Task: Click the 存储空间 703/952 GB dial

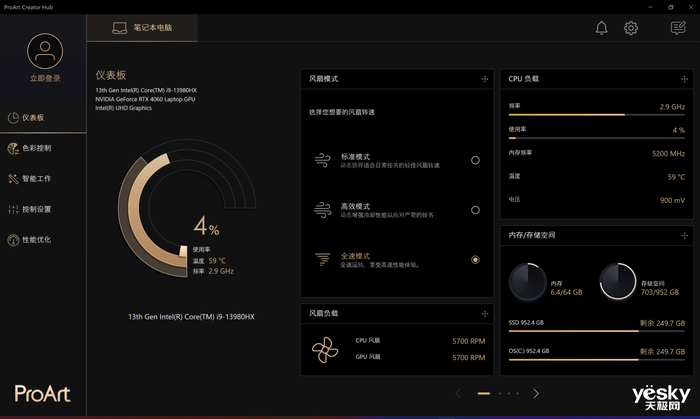Action: (618, 281)
